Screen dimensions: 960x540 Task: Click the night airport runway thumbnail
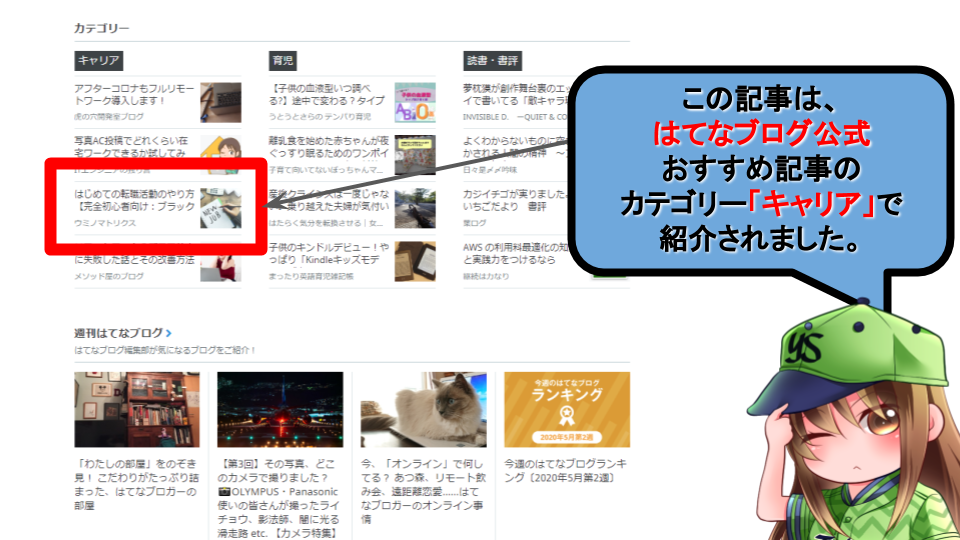[x=280, y=410]
